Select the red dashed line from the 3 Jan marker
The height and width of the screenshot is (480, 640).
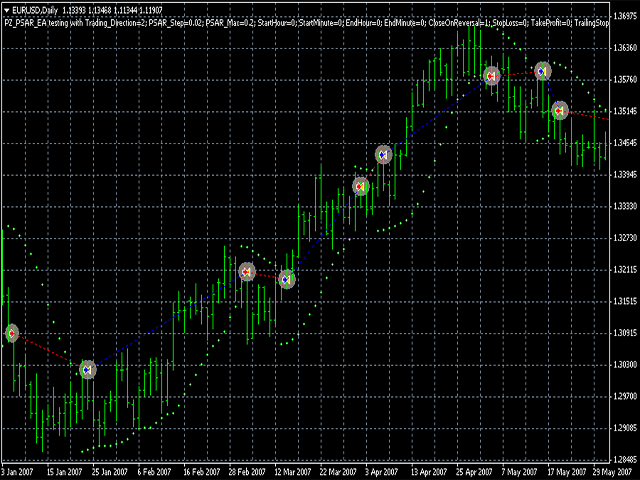[49, 351]
